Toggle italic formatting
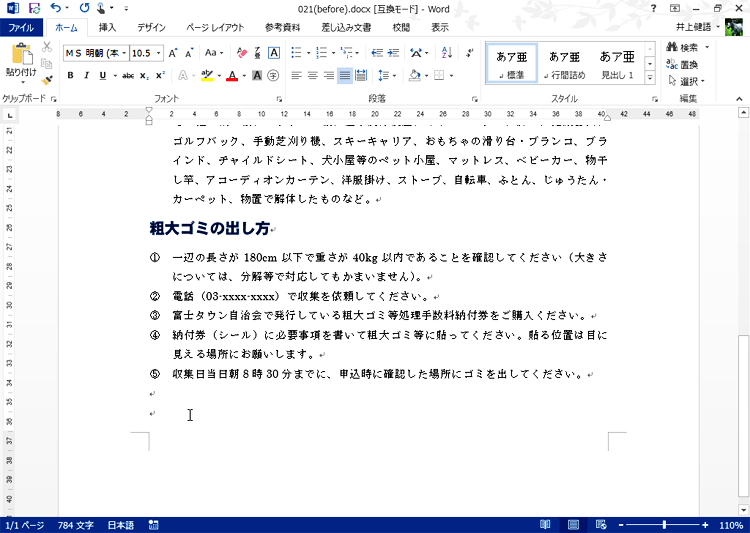This screenshot has width=750, height=533. (87, 76)
